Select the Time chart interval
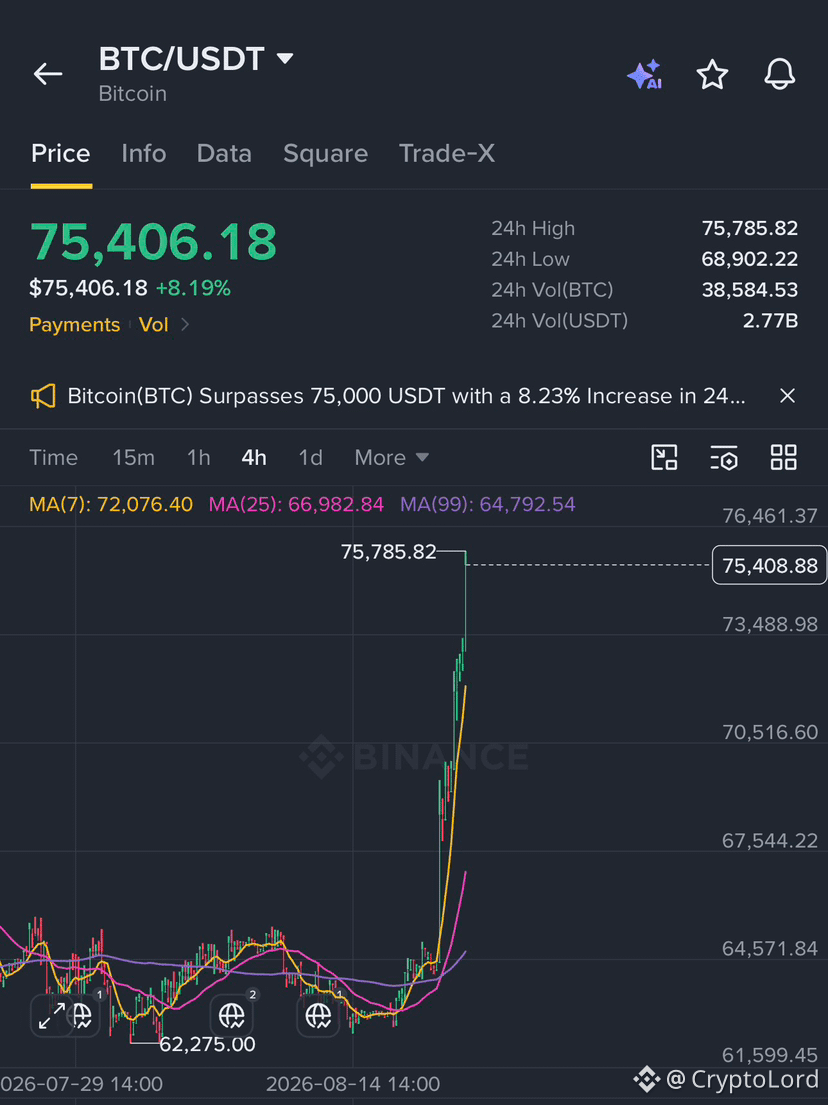The image size is (828, 1105). 54,458
